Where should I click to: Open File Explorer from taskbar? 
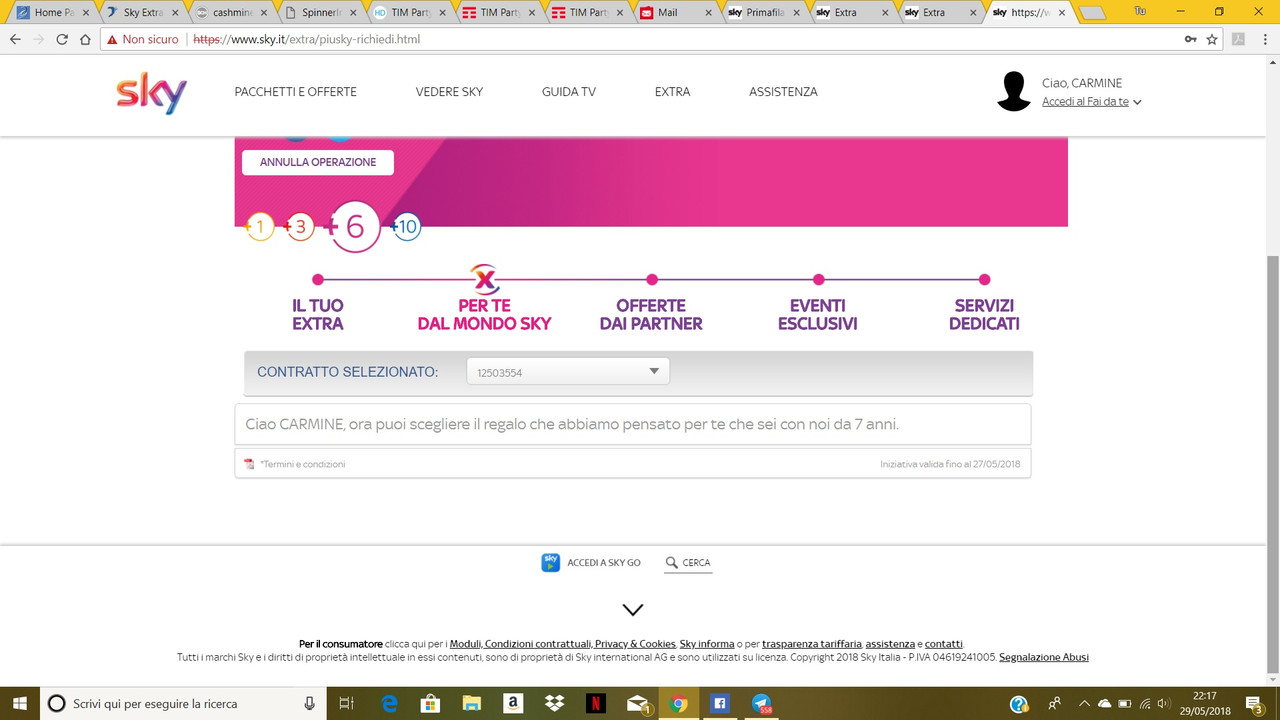coord(472,703)
